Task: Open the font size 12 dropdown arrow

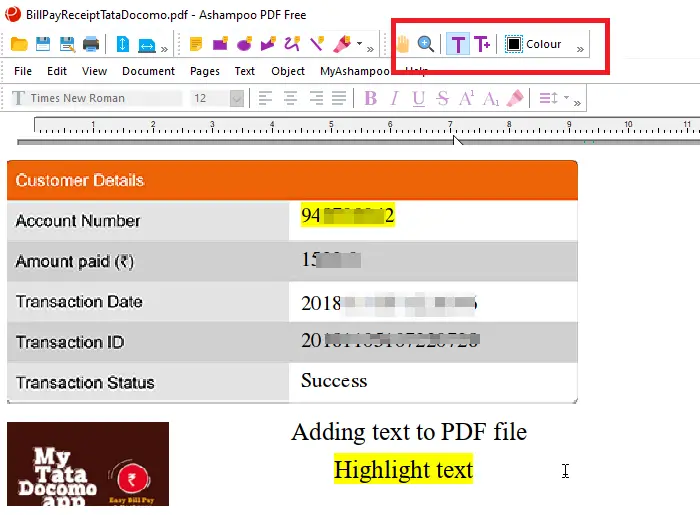Action: tap(237, 98)
